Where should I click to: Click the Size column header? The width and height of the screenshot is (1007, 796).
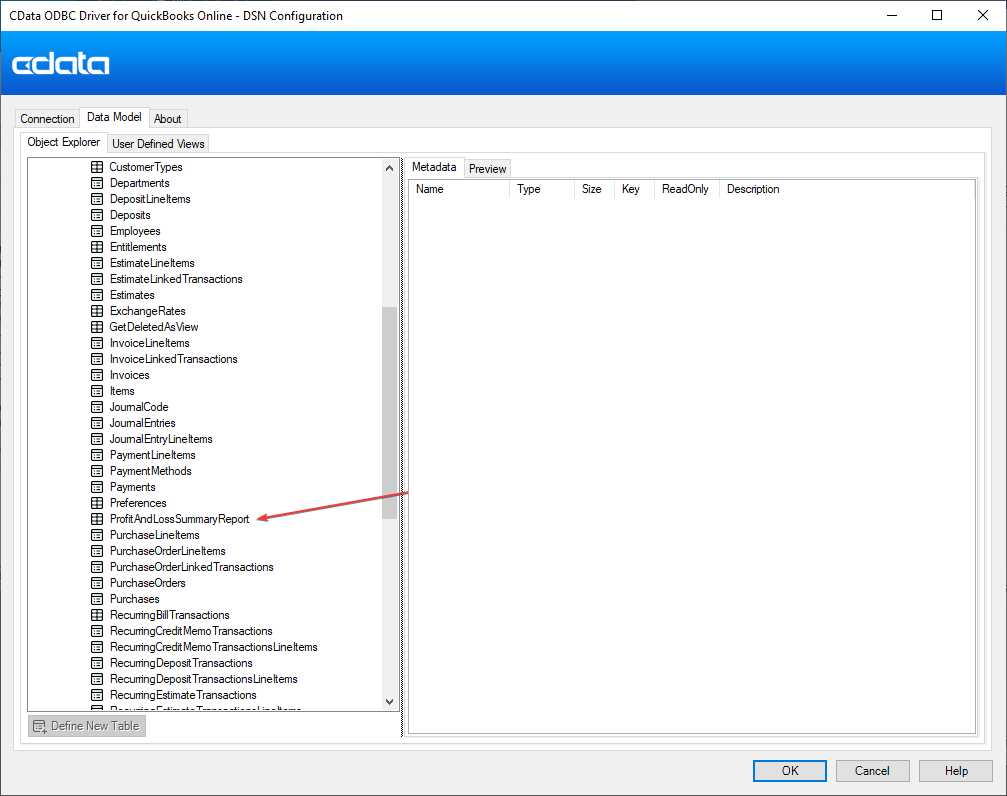coord(594,189)
